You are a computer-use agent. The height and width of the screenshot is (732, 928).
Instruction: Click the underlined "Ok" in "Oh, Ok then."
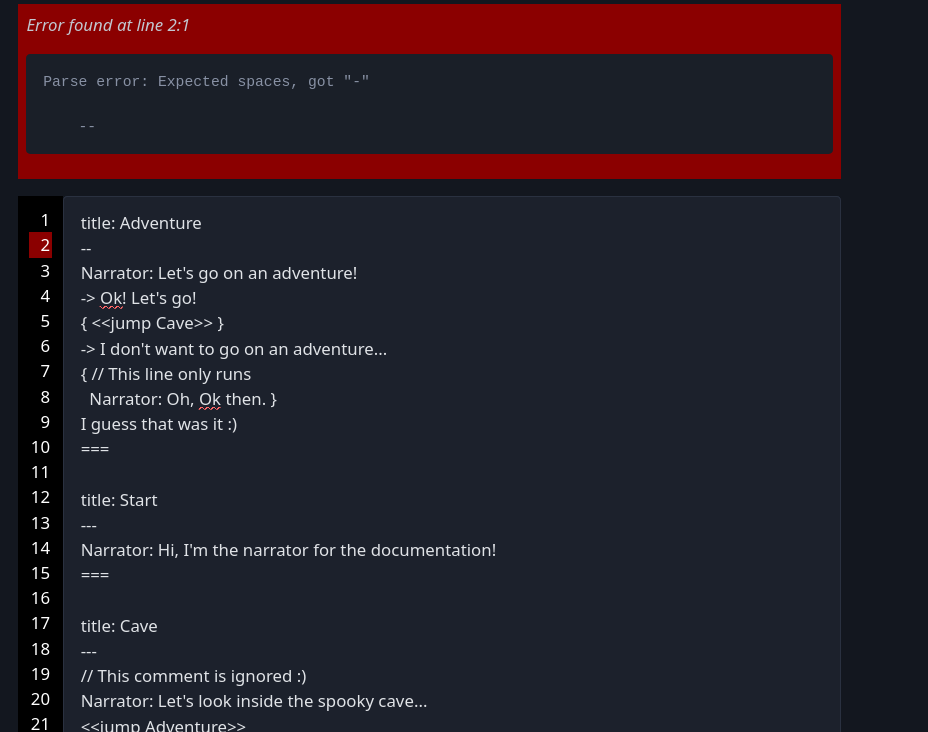[x=210, y=399]
